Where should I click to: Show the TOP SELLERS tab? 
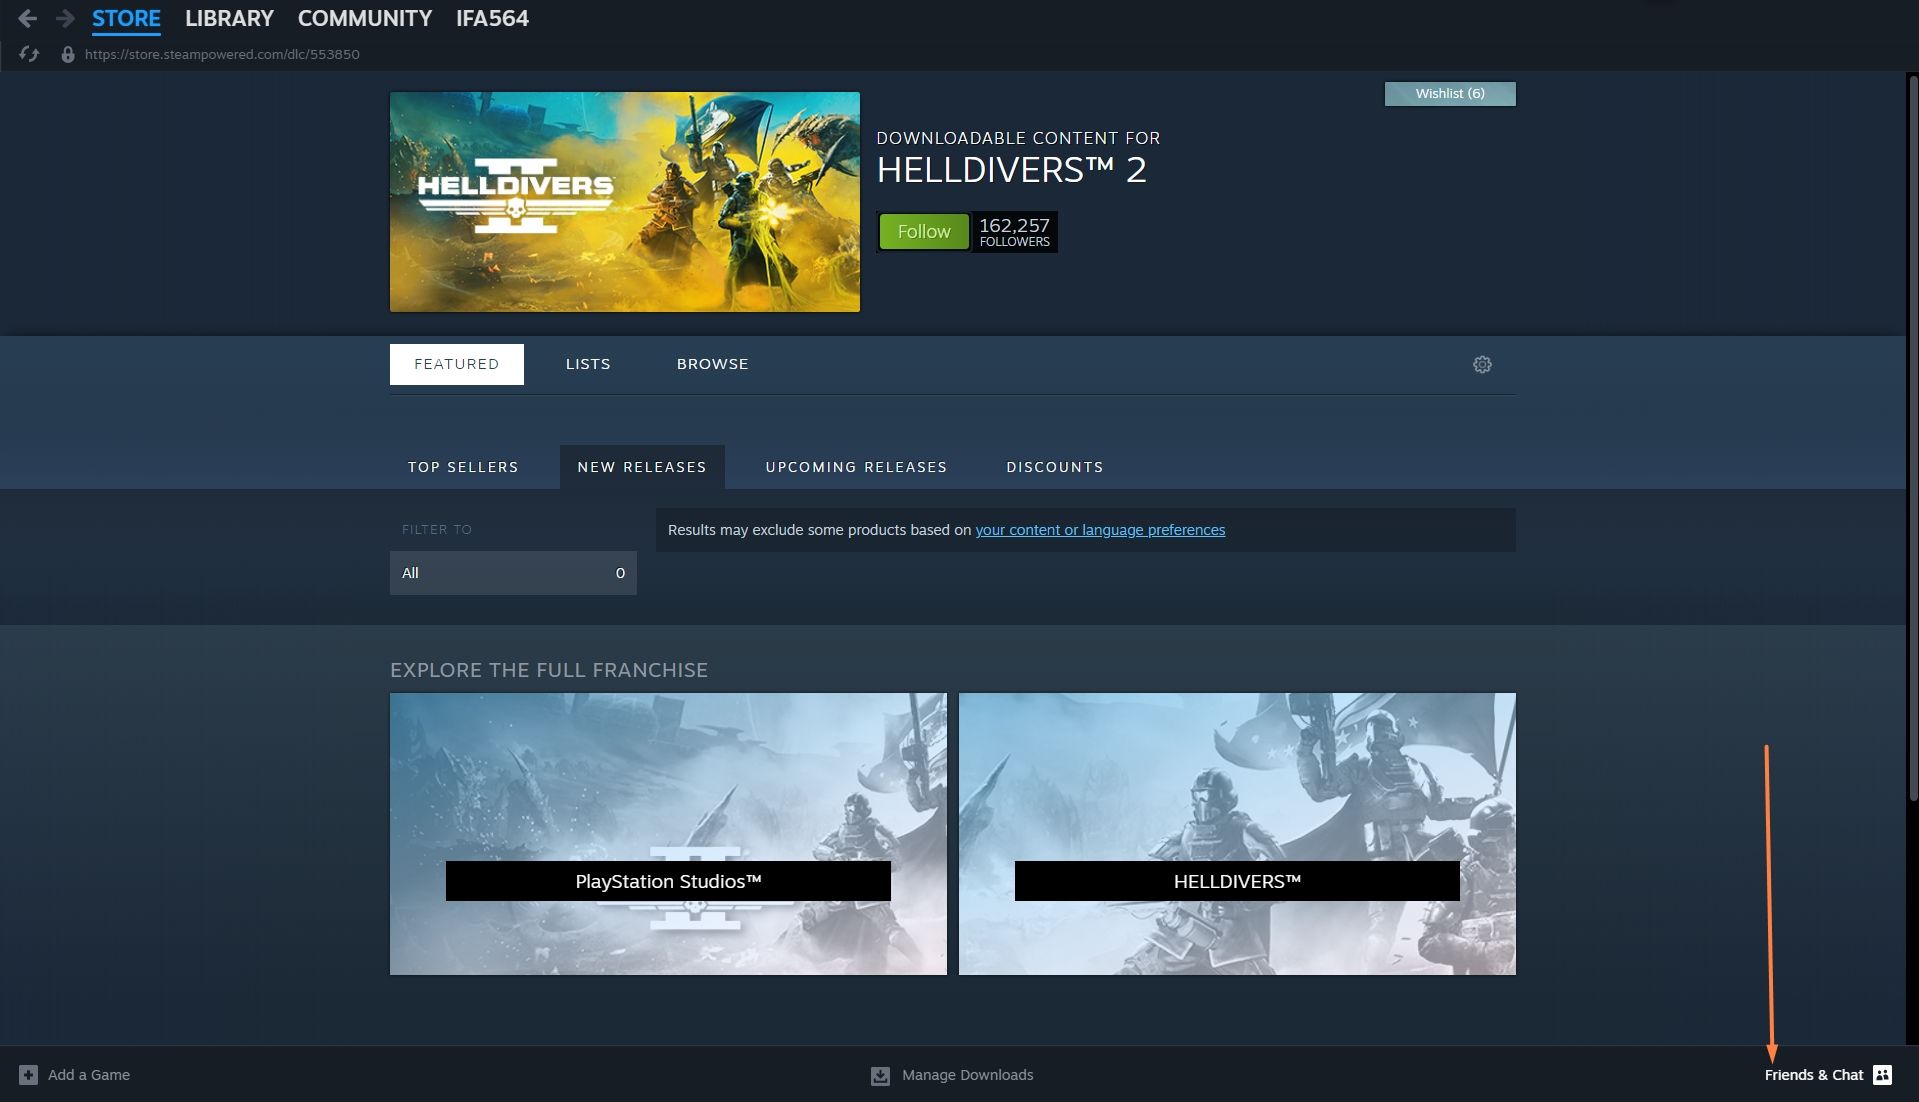click(x=463, y=467)
